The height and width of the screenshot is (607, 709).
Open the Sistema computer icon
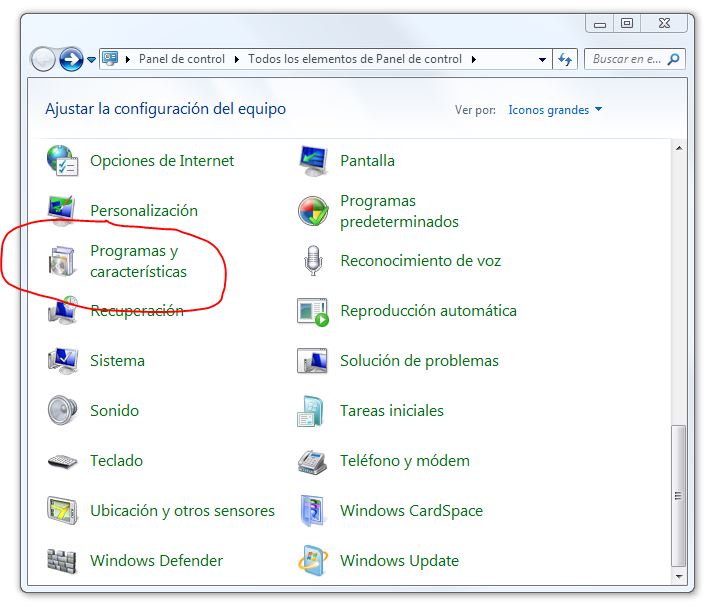(62, 360)
